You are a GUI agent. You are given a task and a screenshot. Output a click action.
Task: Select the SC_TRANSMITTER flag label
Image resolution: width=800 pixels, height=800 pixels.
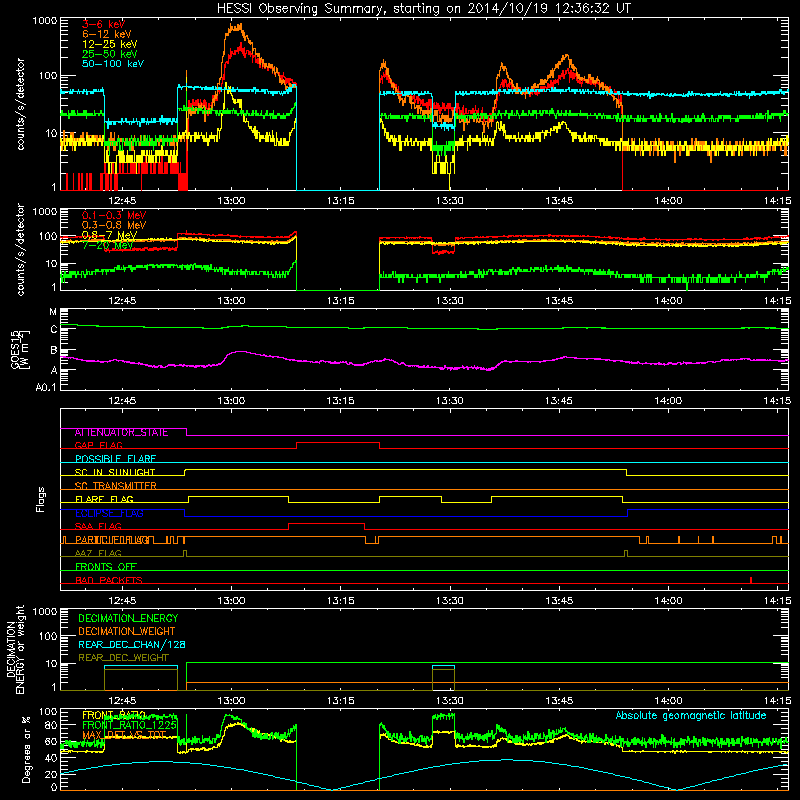click(x=115, y=486)
